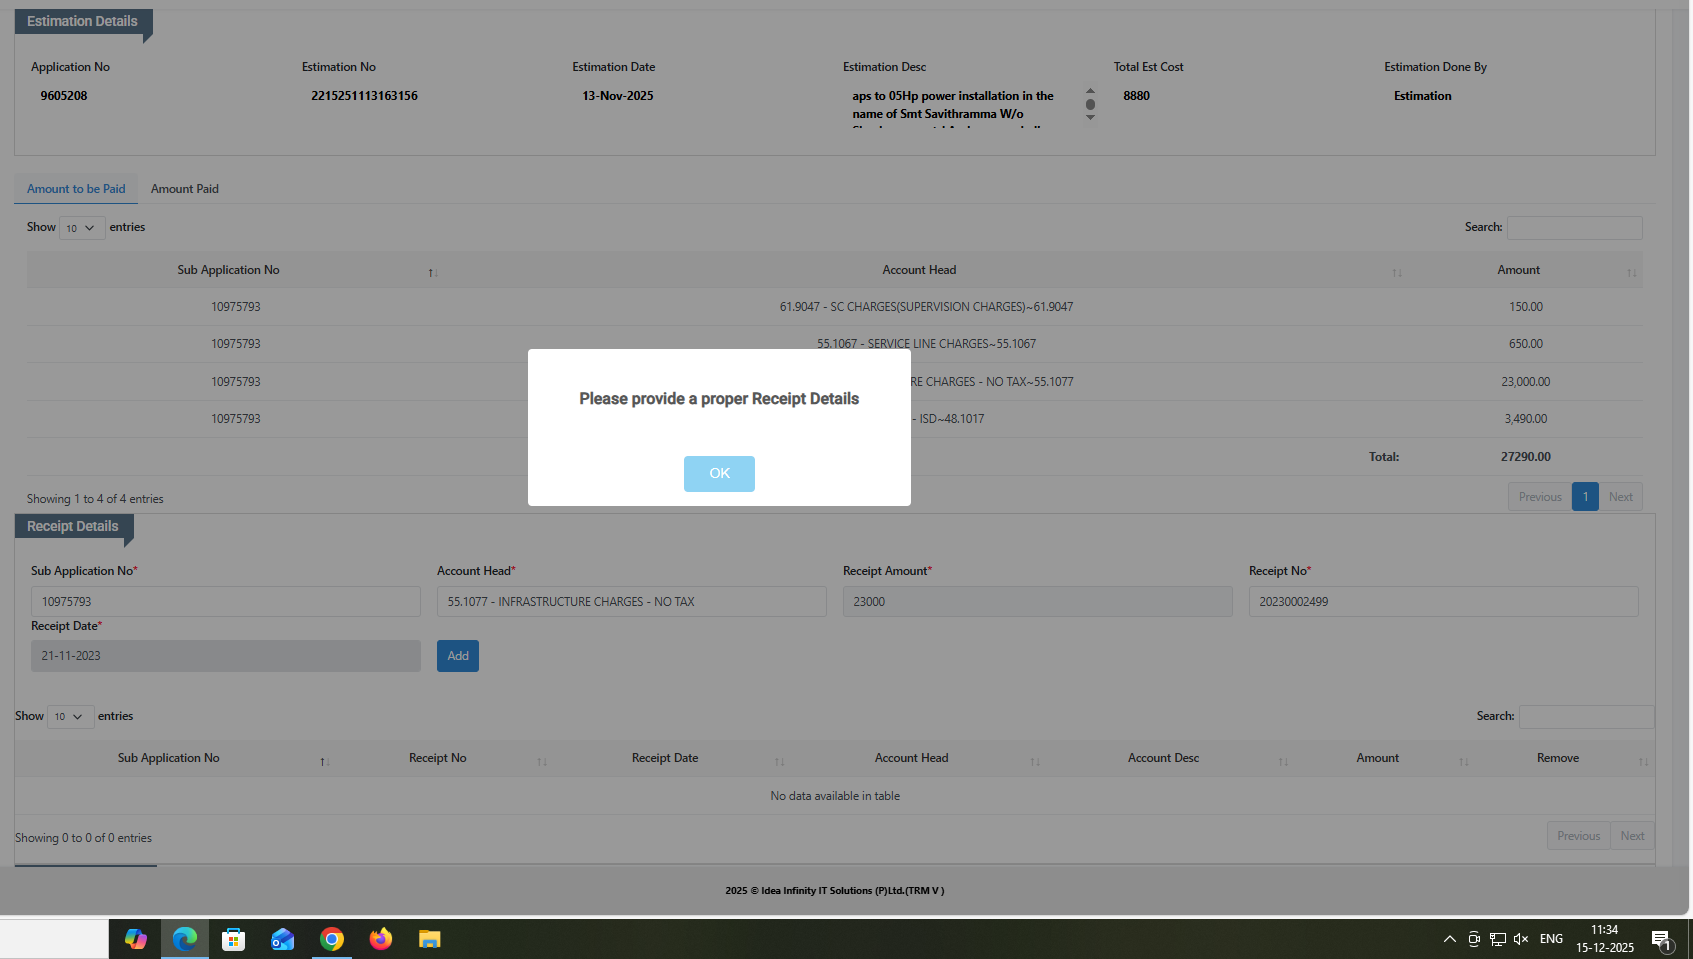Go to Next page of receipts table
The height and width of the screenshot is (959, 1693).
pyautogui.click(x=1632, y=836)
